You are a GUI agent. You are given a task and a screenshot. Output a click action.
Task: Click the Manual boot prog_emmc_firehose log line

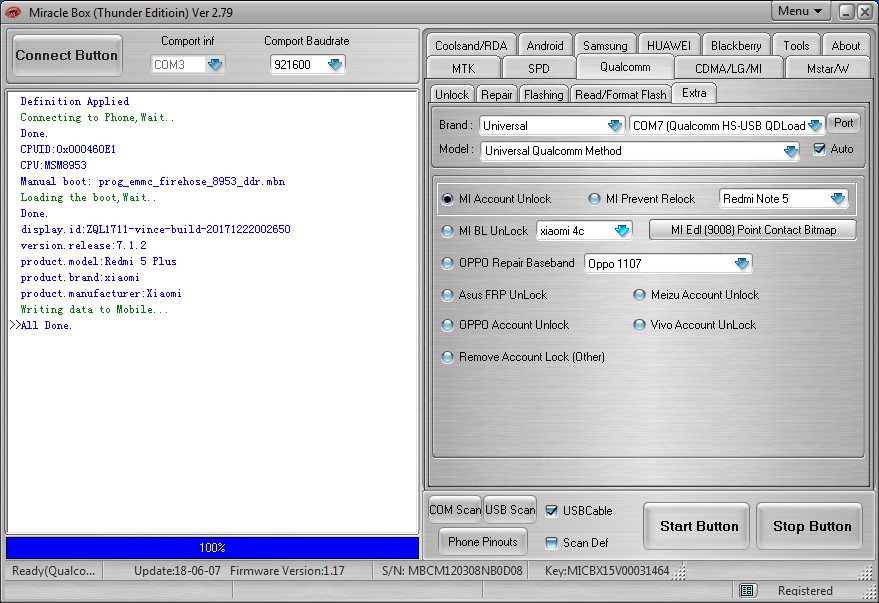point(152,182)
